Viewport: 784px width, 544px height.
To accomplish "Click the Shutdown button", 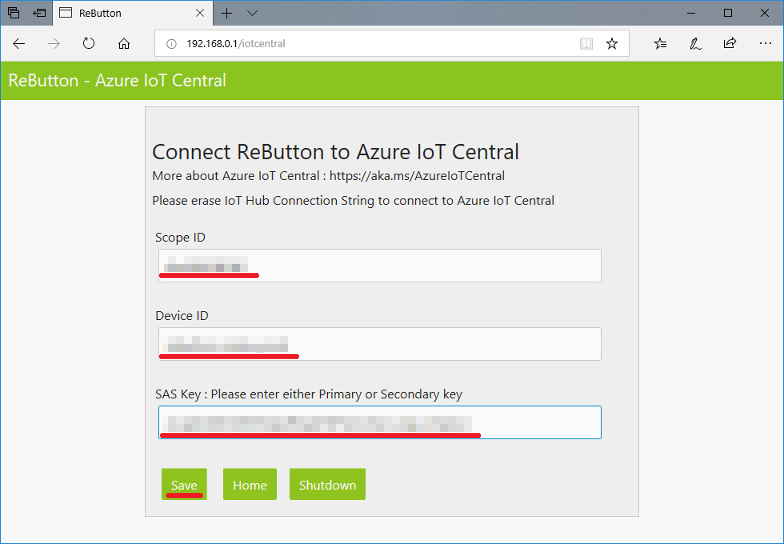I will pyautogui.click(x=328, y=484).
